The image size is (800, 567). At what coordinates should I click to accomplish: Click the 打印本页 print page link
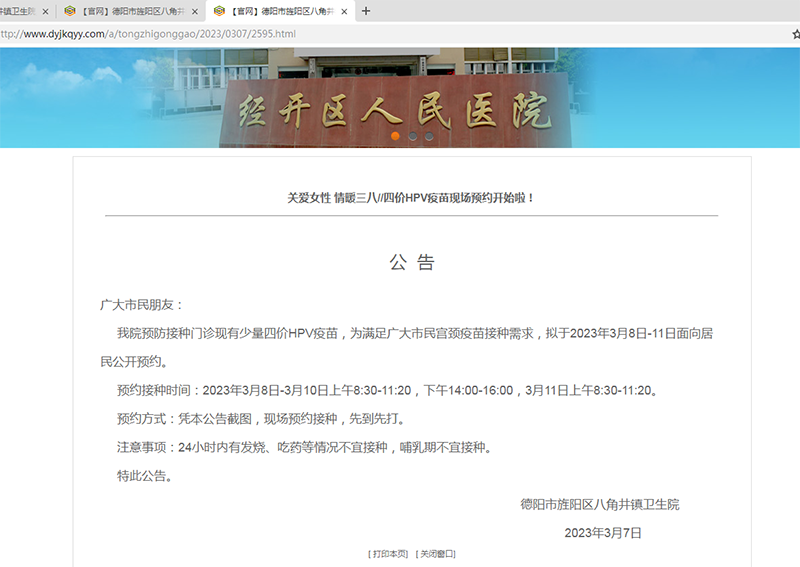pyautogui.click(x=389, y=553)
